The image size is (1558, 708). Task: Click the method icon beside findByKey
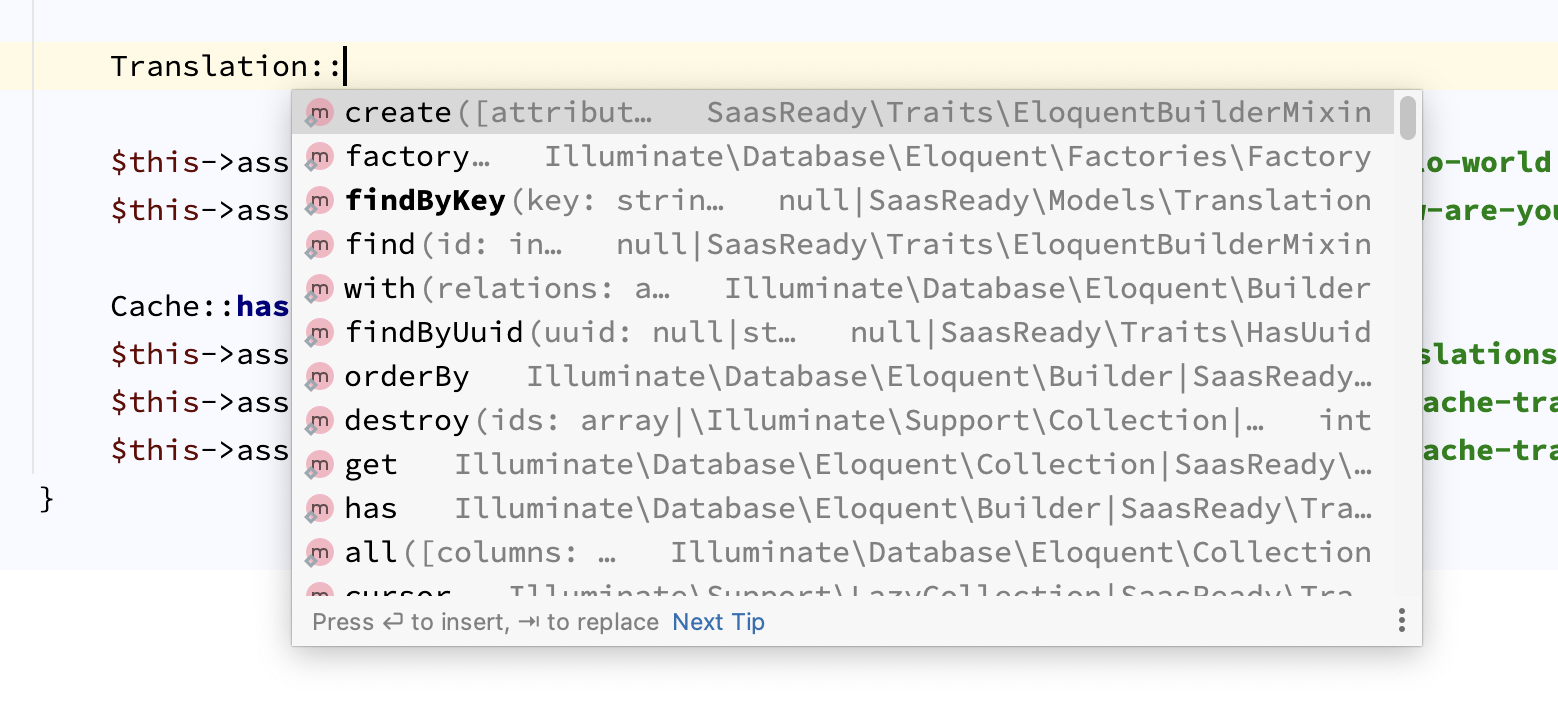(x=319, y=201)
